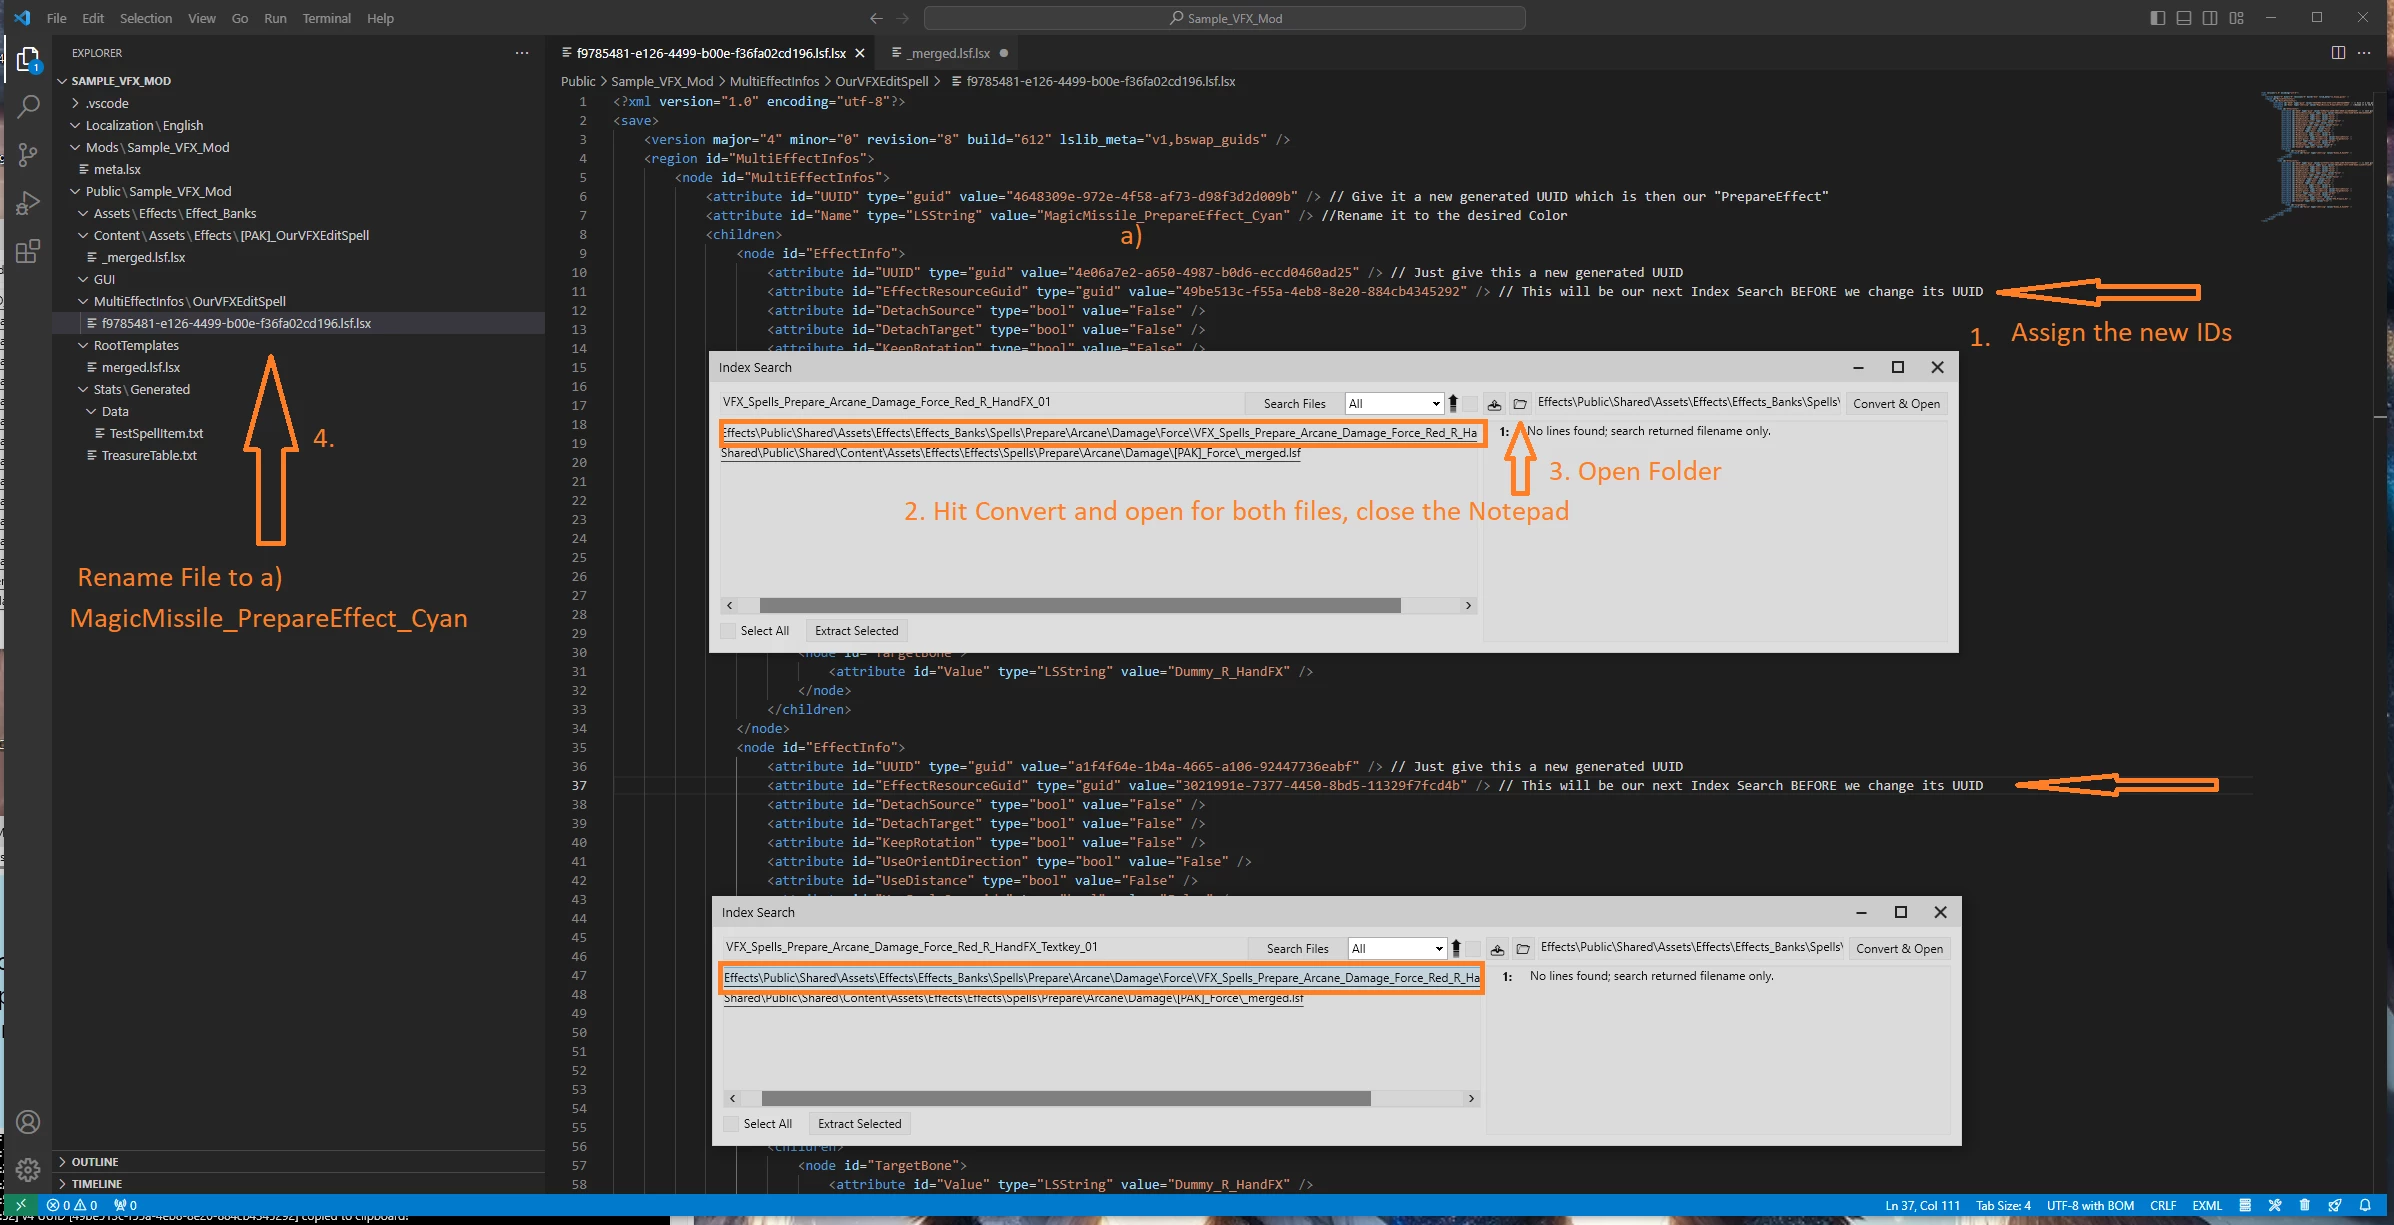This screenshot has width=2394, height=1225.
Task: Click the editor minimap
Action: click(x=2316, y=155)
